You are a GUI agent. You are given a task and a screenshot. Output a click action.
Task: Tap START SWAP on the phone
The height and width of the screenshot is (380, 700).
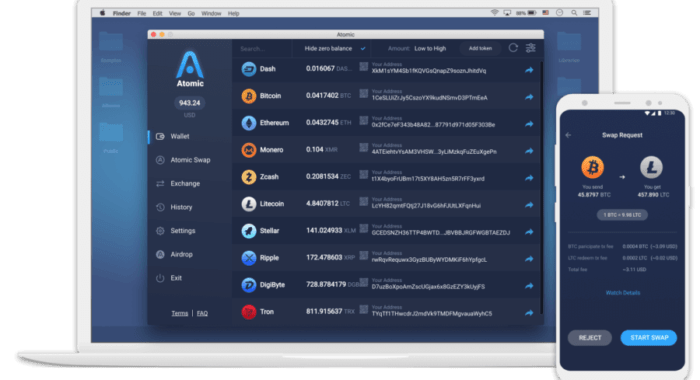click(649, 338)
